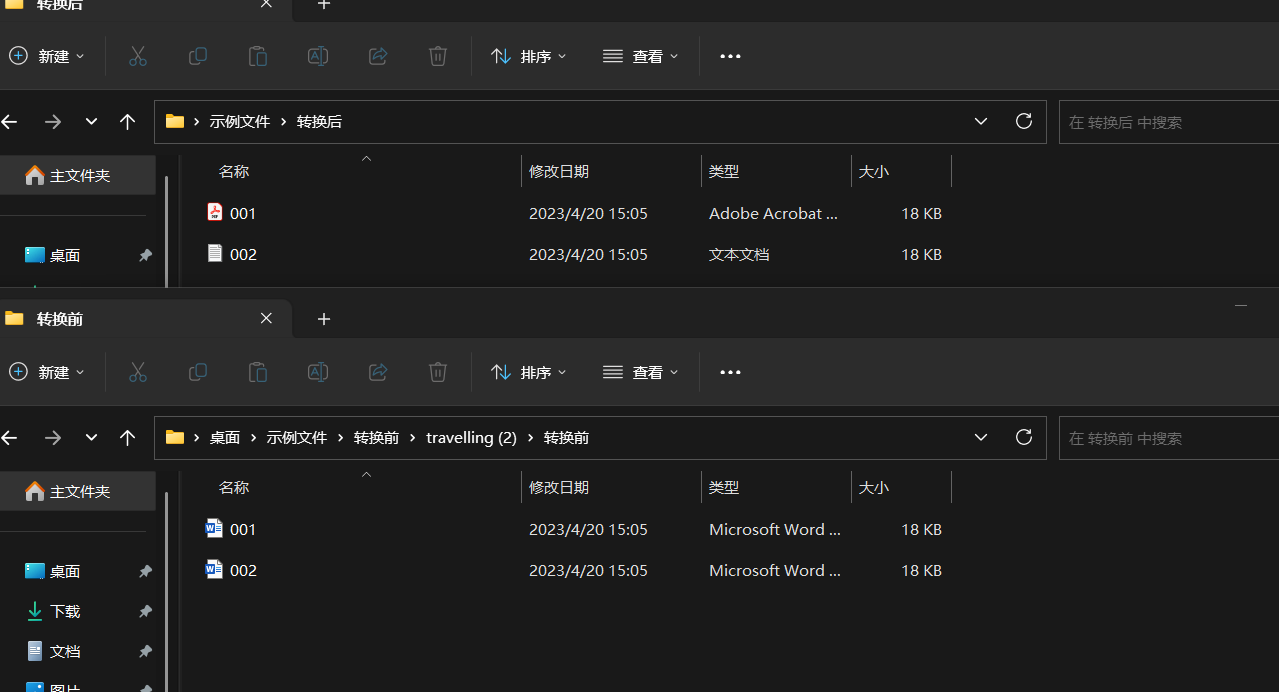Click the Up arrow to go to parent folder

click(127, 121)
